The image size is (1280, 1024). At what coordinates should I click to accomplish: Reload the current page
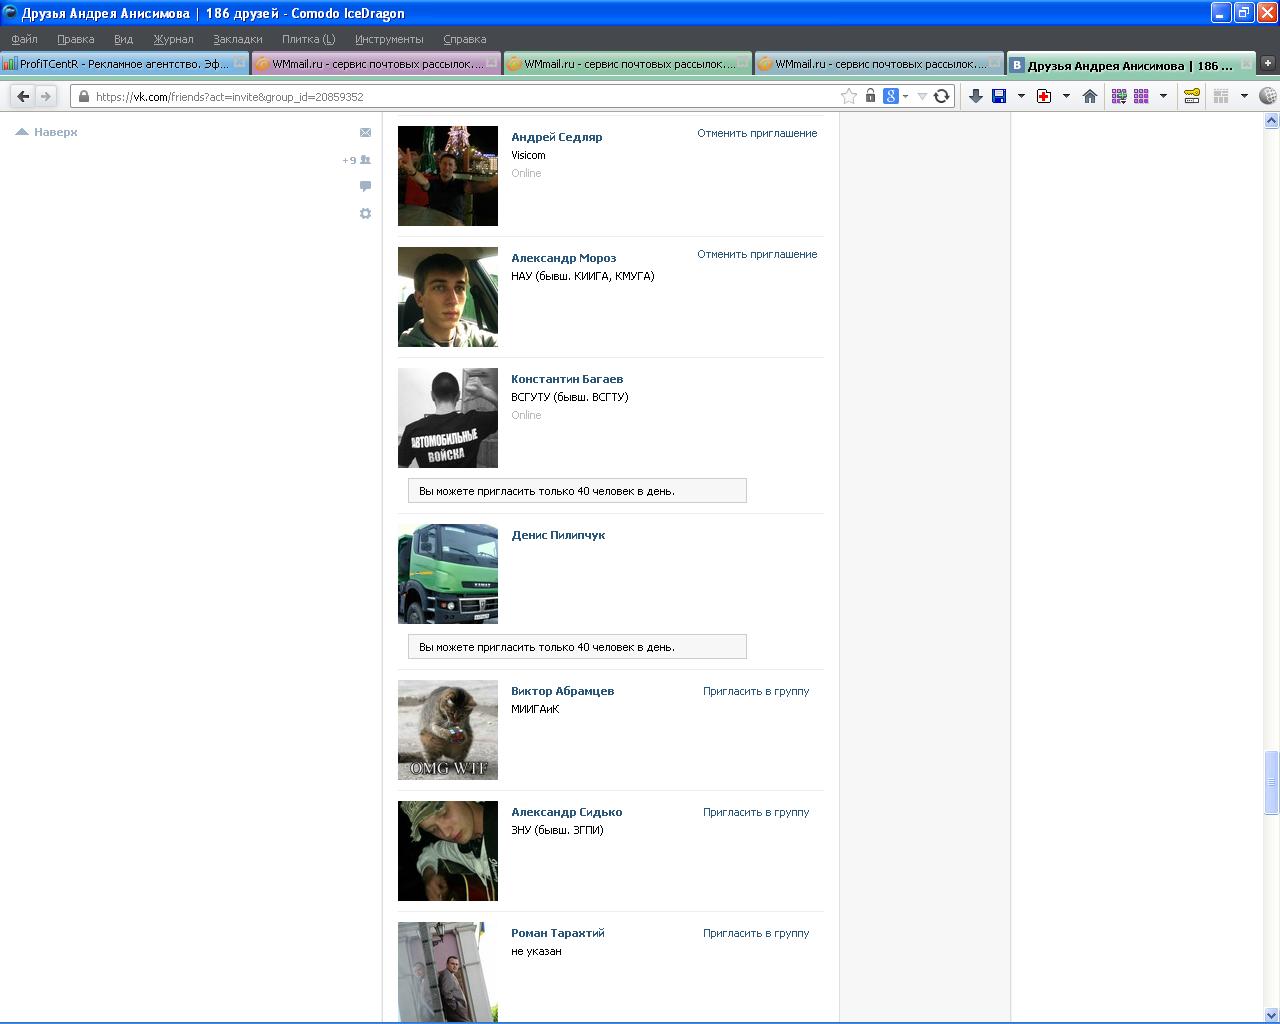click(941, 96)
